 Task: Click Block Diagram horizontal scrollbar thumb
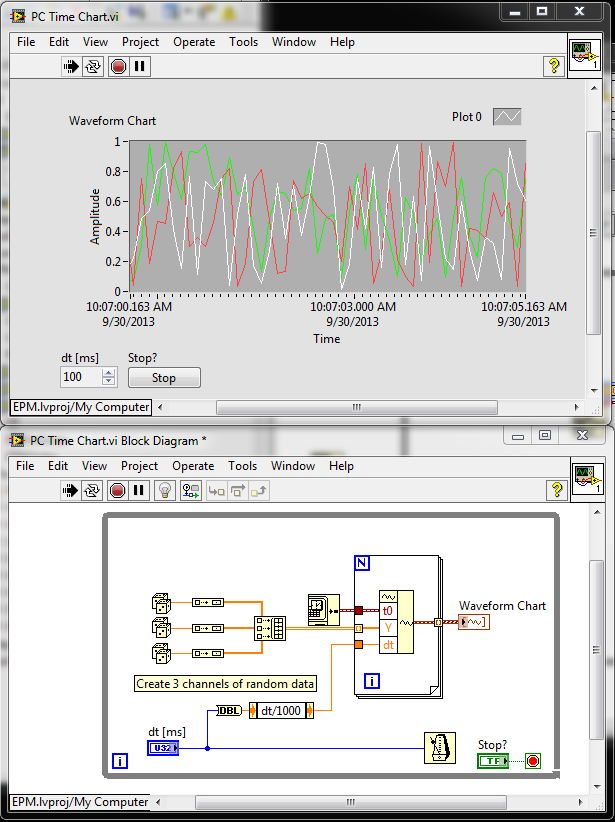[x=351, y=802]
